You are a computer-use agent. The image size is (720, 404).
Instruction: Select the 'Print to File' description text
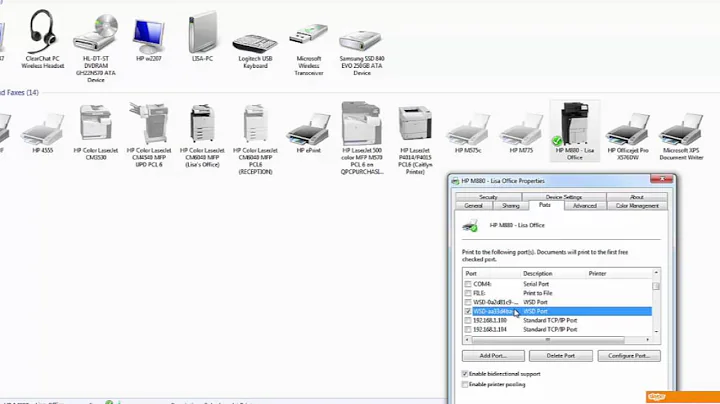538,293
